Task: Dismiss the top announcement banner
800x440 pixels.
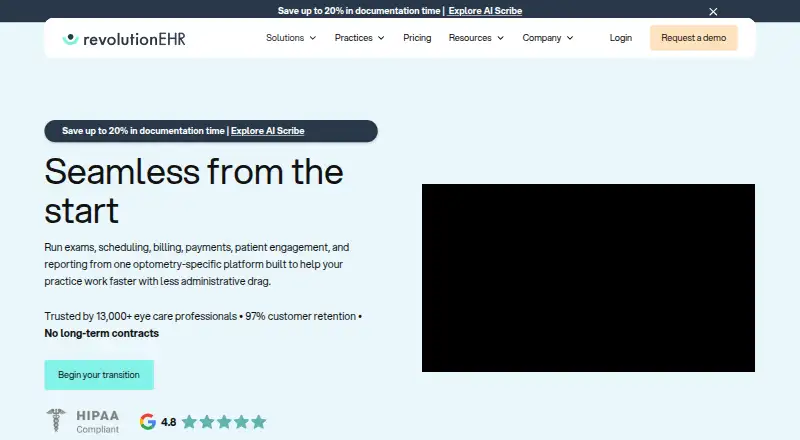Action: 713,12
